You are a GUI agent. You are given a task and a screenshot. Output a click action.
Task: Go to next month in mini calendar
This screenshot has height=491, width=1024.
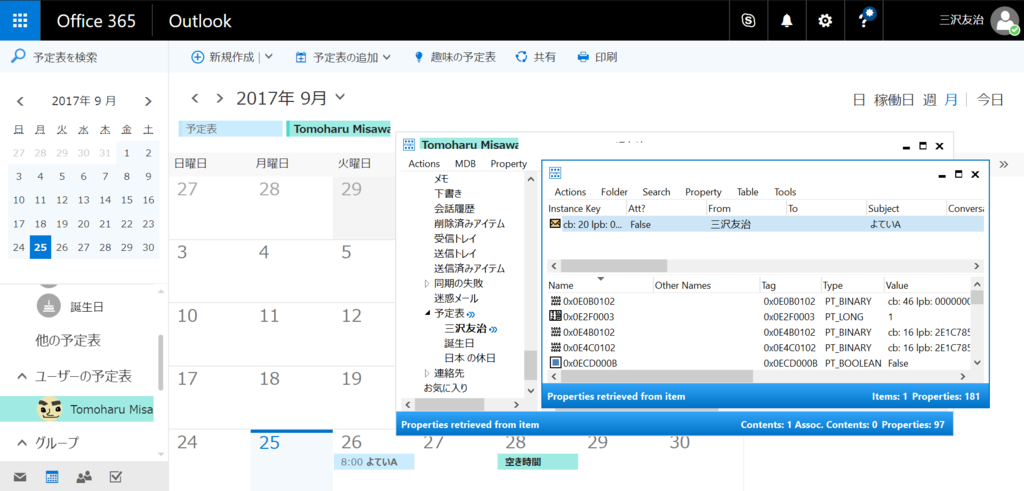click(x=148, y=101)
